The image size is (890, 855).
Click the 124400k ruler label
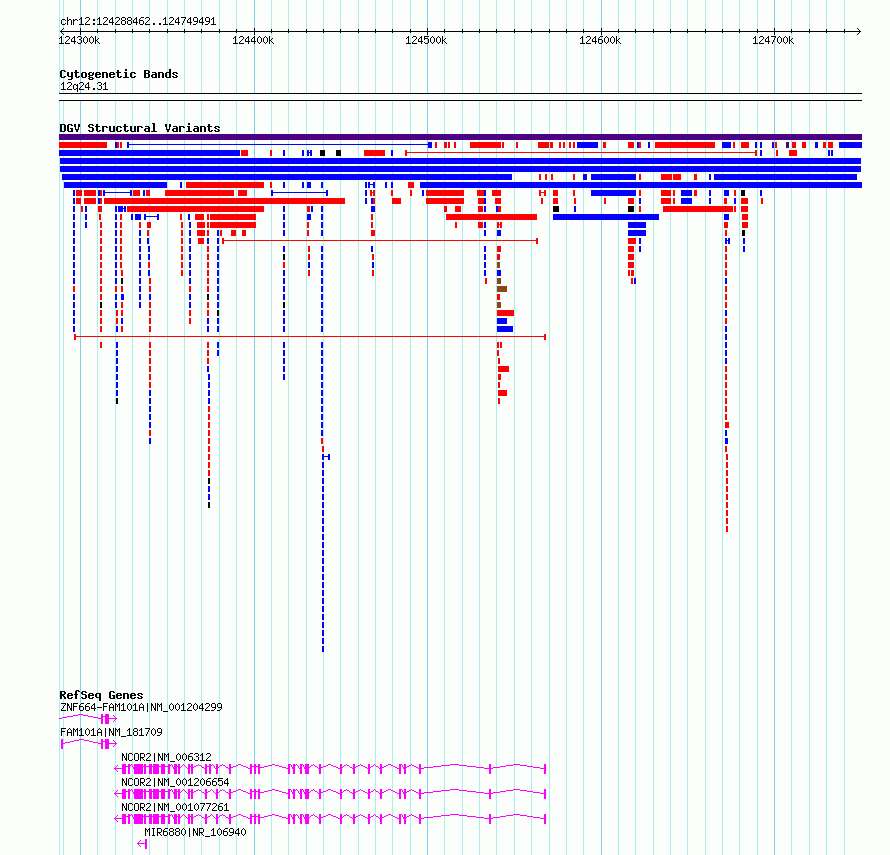[253, 40]
